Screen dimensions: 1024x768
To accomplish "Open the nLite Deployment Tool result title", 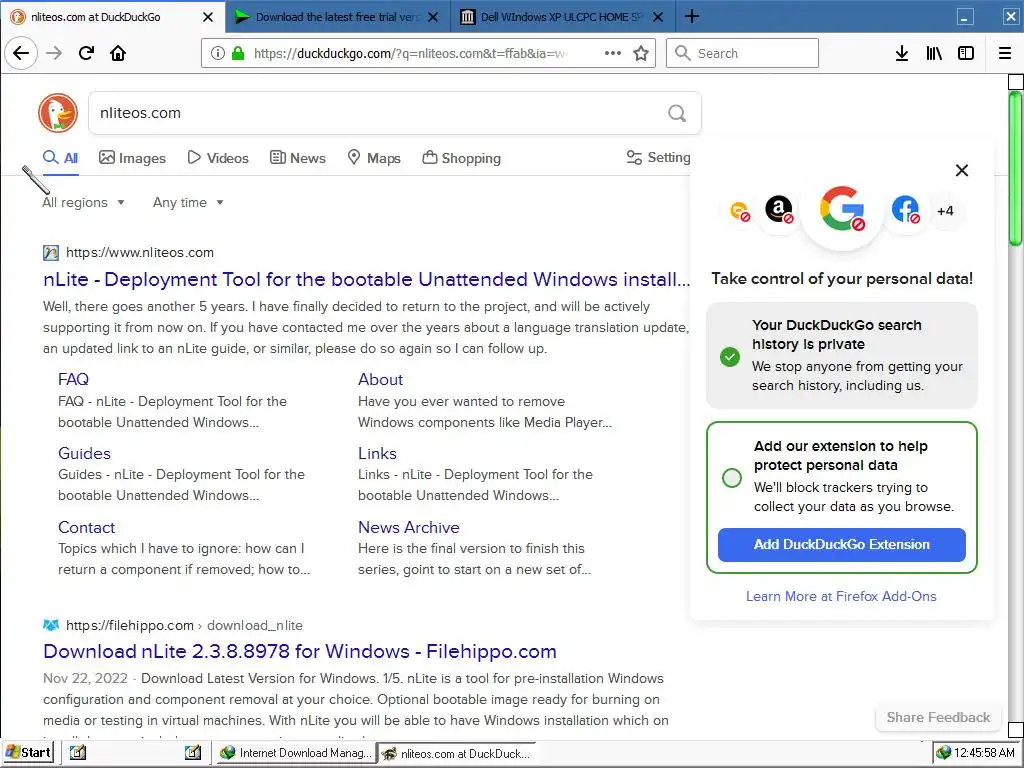I will 366,280.
